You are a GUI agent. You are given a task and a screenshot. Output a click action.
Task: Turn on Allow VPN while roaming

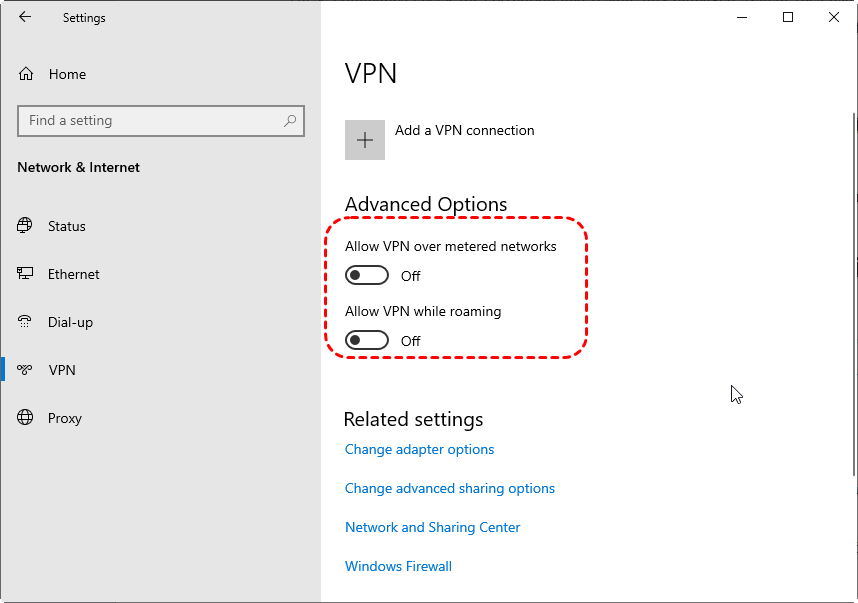pos(366,341)
